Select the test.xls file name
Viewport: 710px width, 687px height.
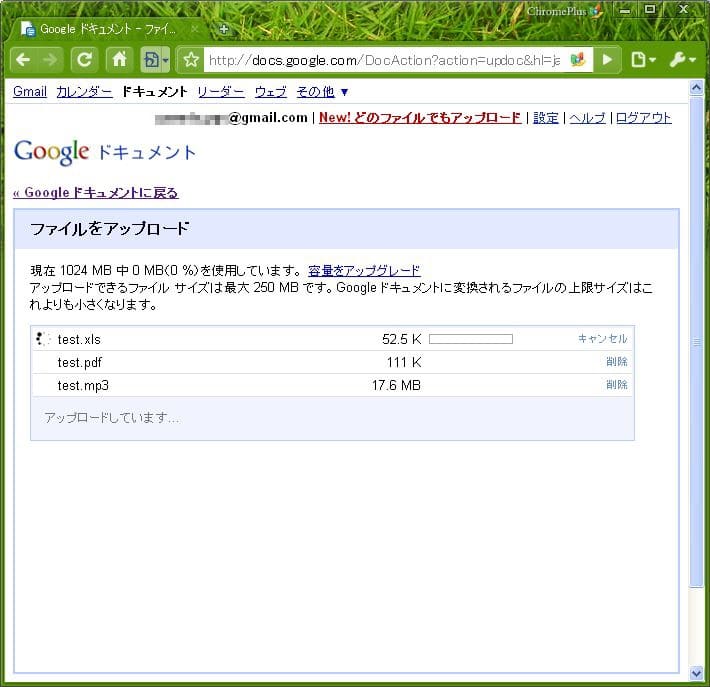click(x=79, y=339)
